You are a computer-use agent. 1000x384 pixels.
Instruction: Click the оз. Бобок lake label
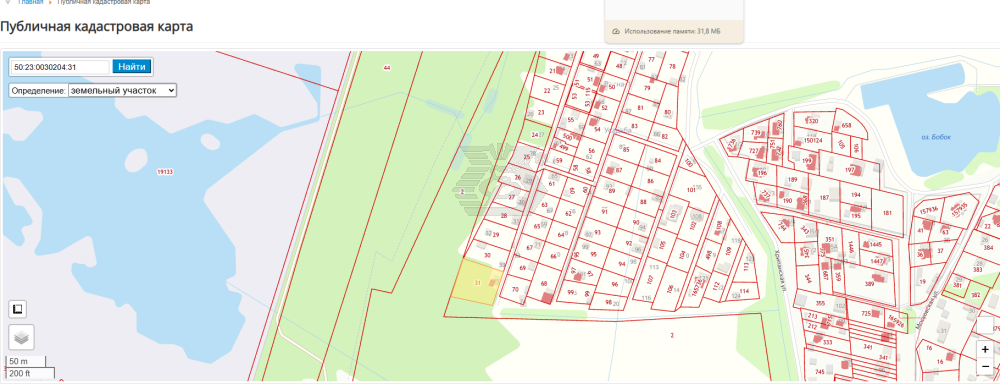pyautogui.click(x=936, y=137)
